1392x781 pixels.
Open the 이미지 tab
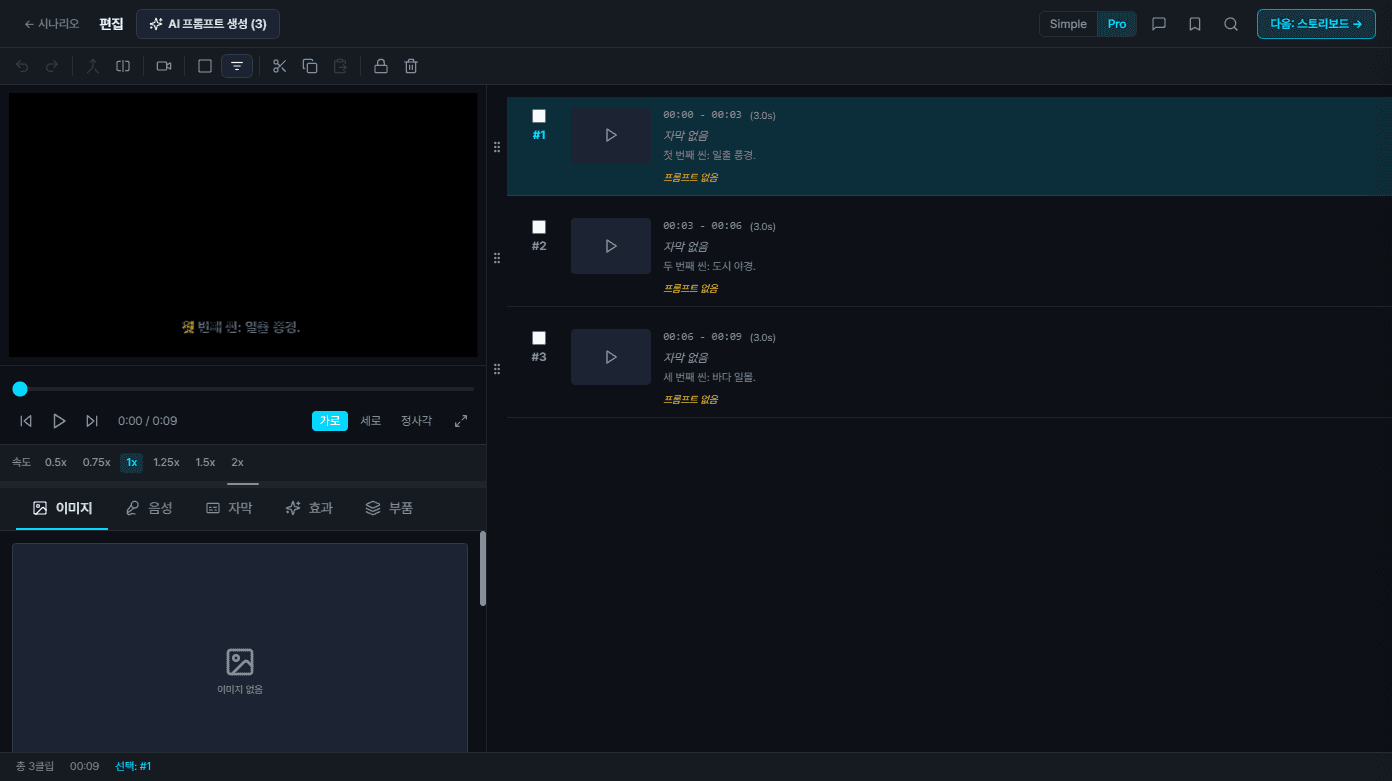tap(62, 508)
